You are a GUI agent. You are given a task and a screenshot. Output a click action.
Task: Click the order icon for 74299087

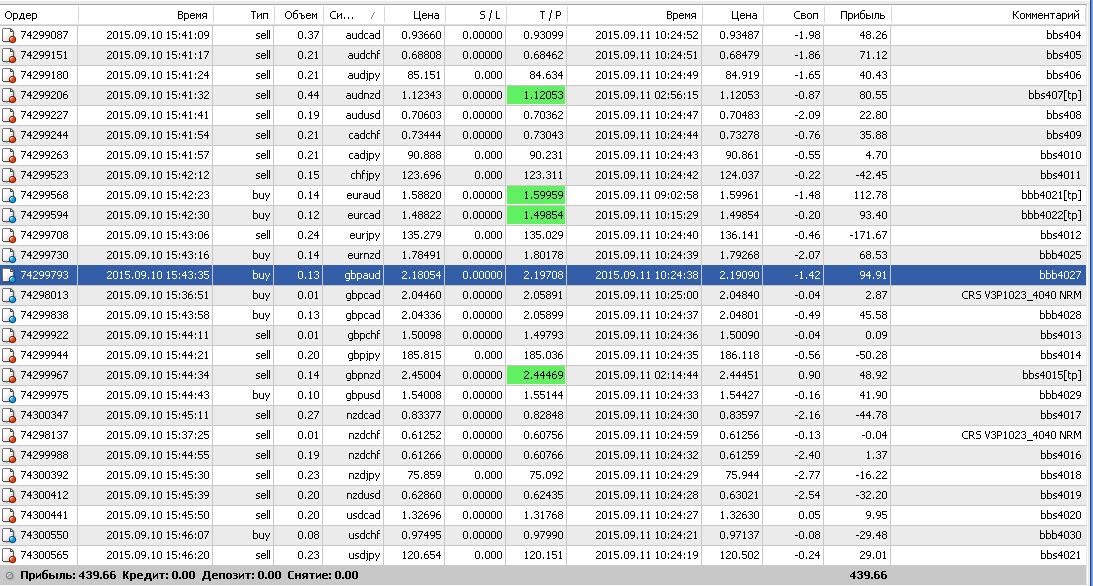pyautogui.click(x=9, y=36)
